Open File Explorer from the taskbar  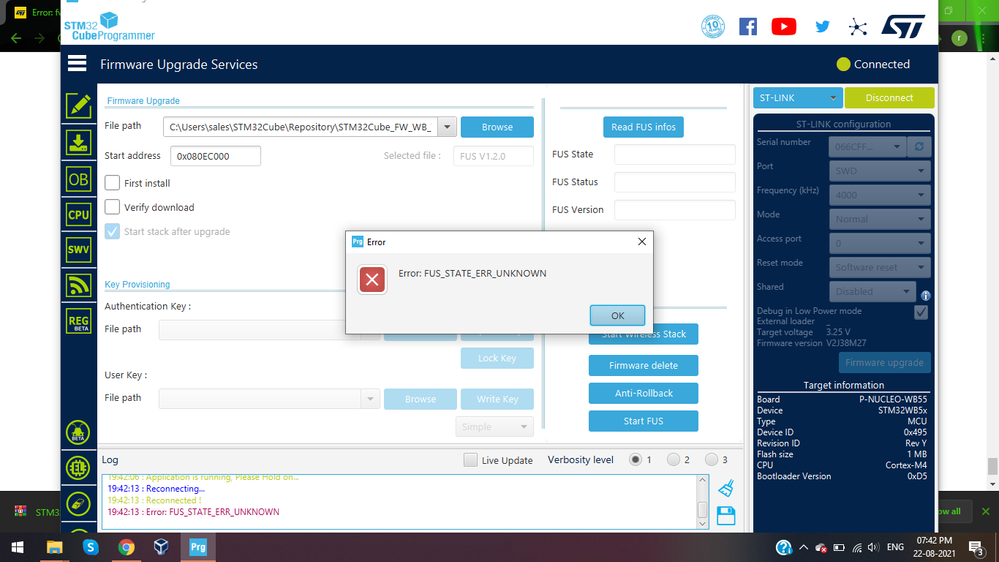(54, 547)
